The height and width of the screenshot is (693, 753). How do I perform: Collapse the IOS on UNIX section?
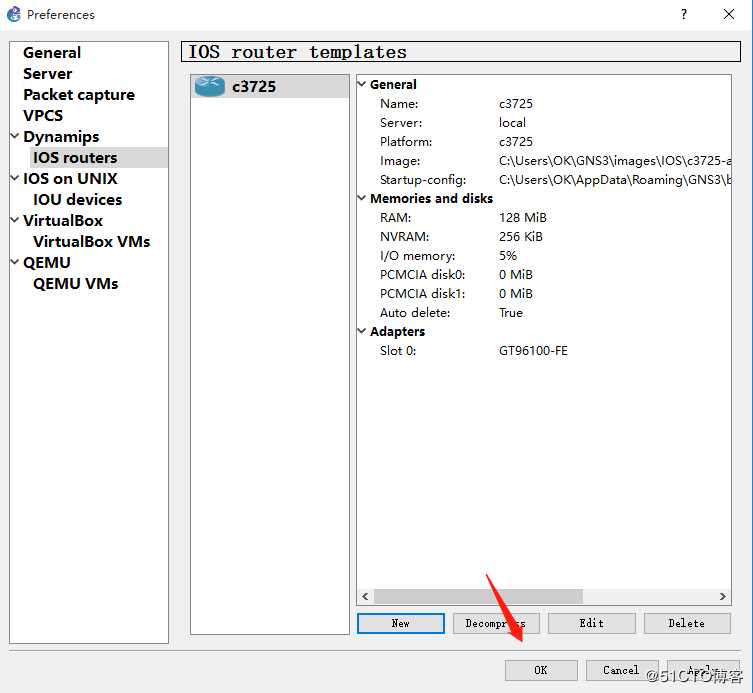point(15,178)
